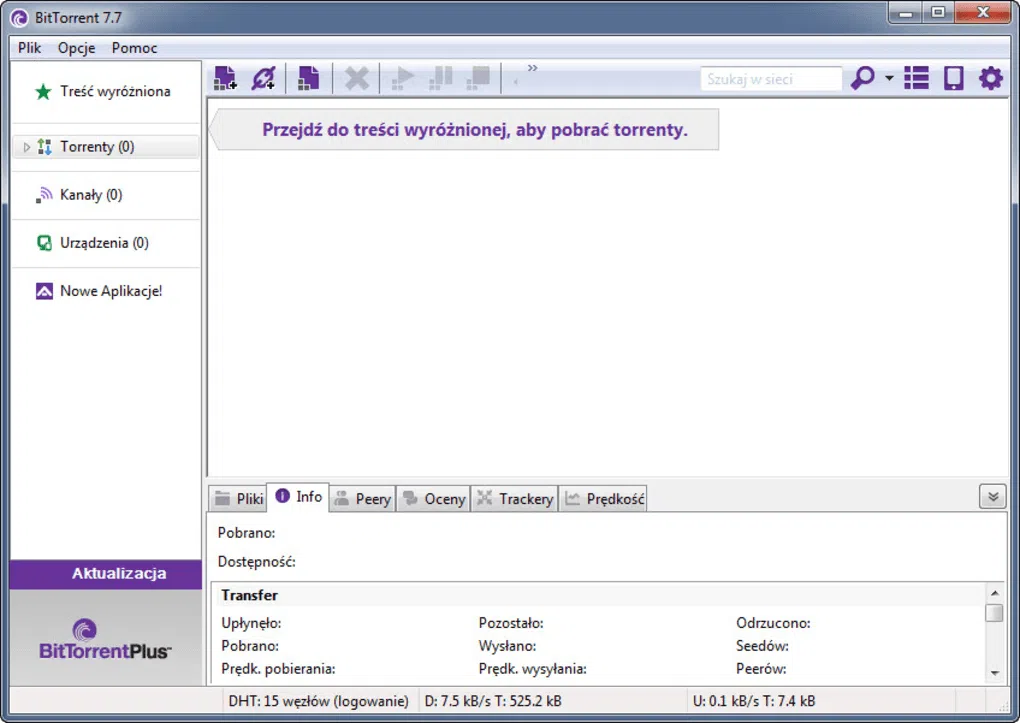Remove selected torrent with the X icon
Image resolution: width=1020 pixels, height=723 pixels.
356,77
